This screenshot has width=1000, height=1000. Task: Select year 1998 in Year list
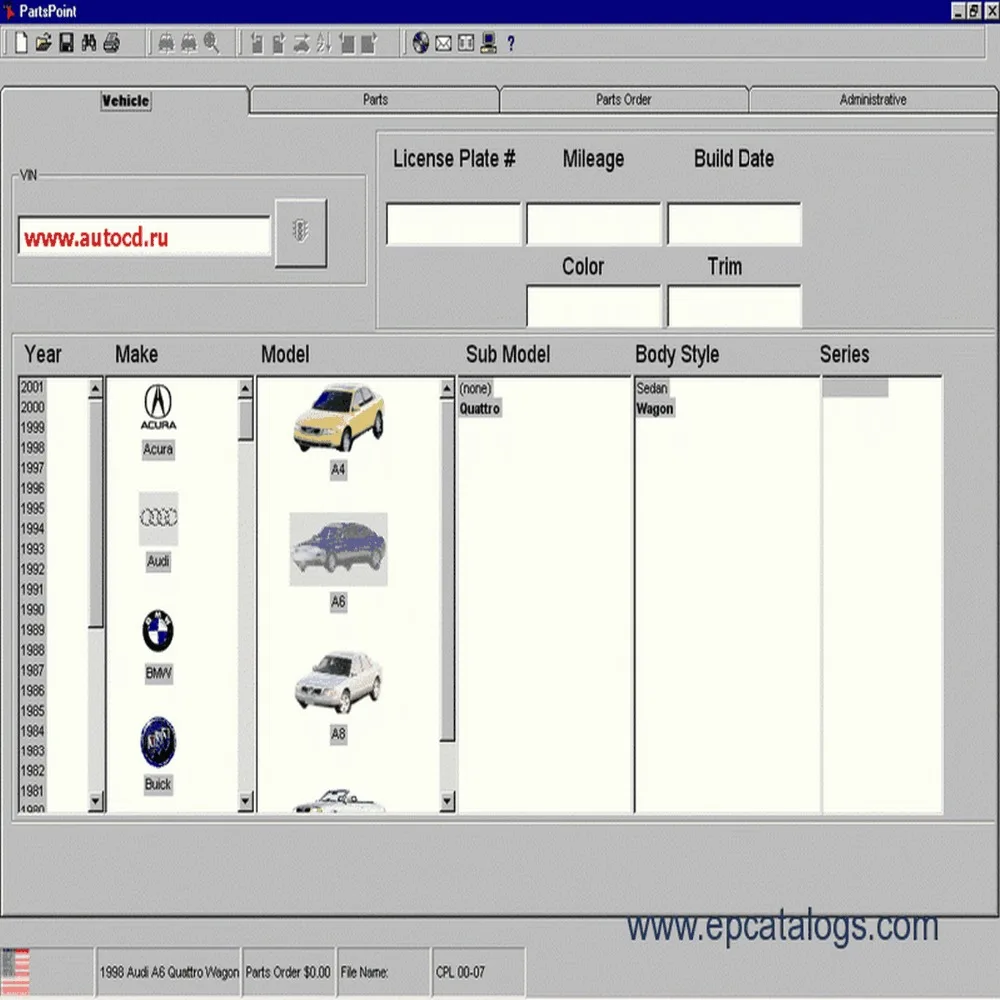[32, 448]
